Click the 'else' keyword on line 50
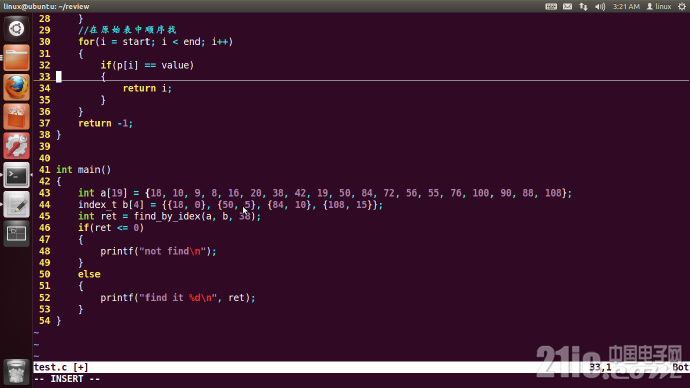 click(89, 275)
